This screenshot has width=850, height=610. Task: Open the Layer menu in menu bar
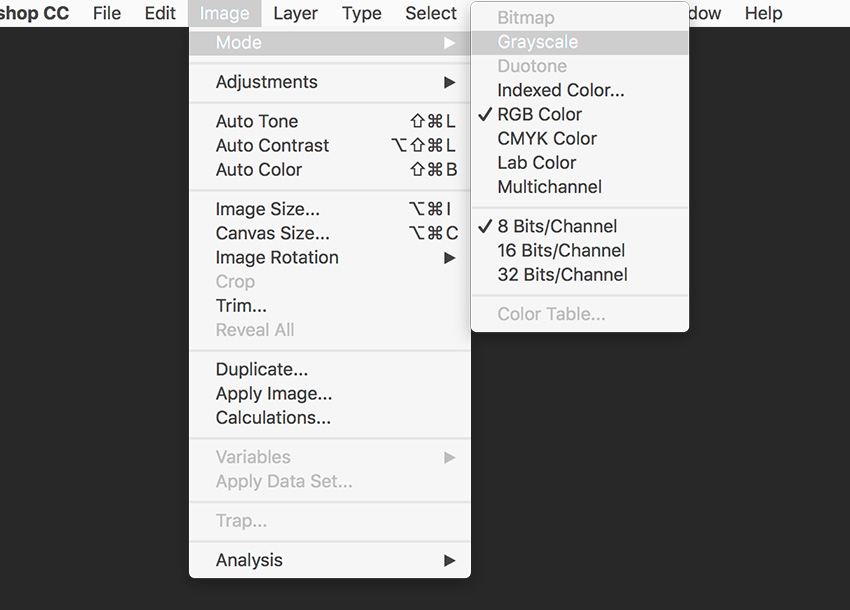click(x=295, y=13)
